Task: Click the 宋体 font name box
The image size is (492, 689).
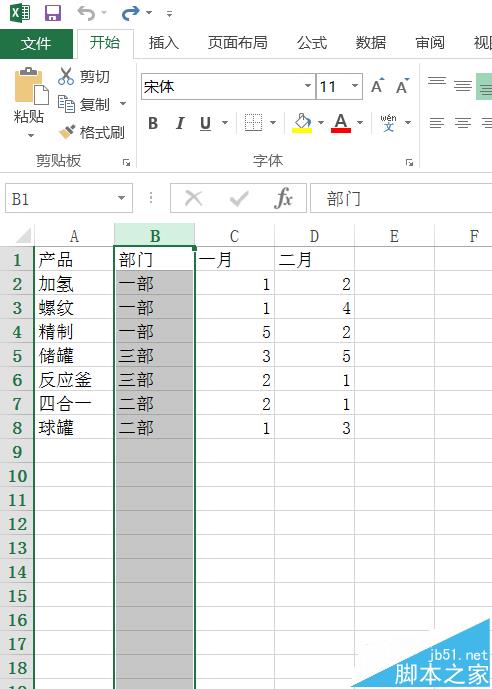Action: point(223,87)
